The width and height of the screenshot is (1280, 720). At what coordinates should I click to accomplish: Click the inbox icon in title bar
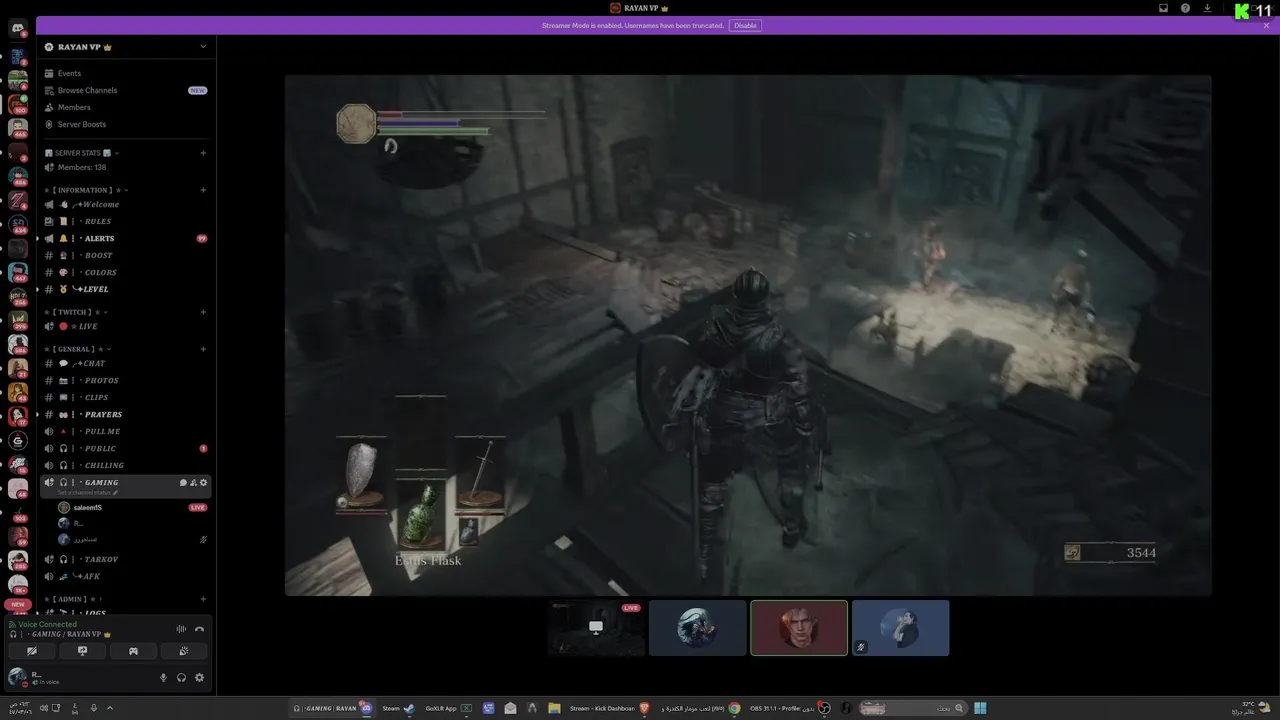[x=1163, y=8]
